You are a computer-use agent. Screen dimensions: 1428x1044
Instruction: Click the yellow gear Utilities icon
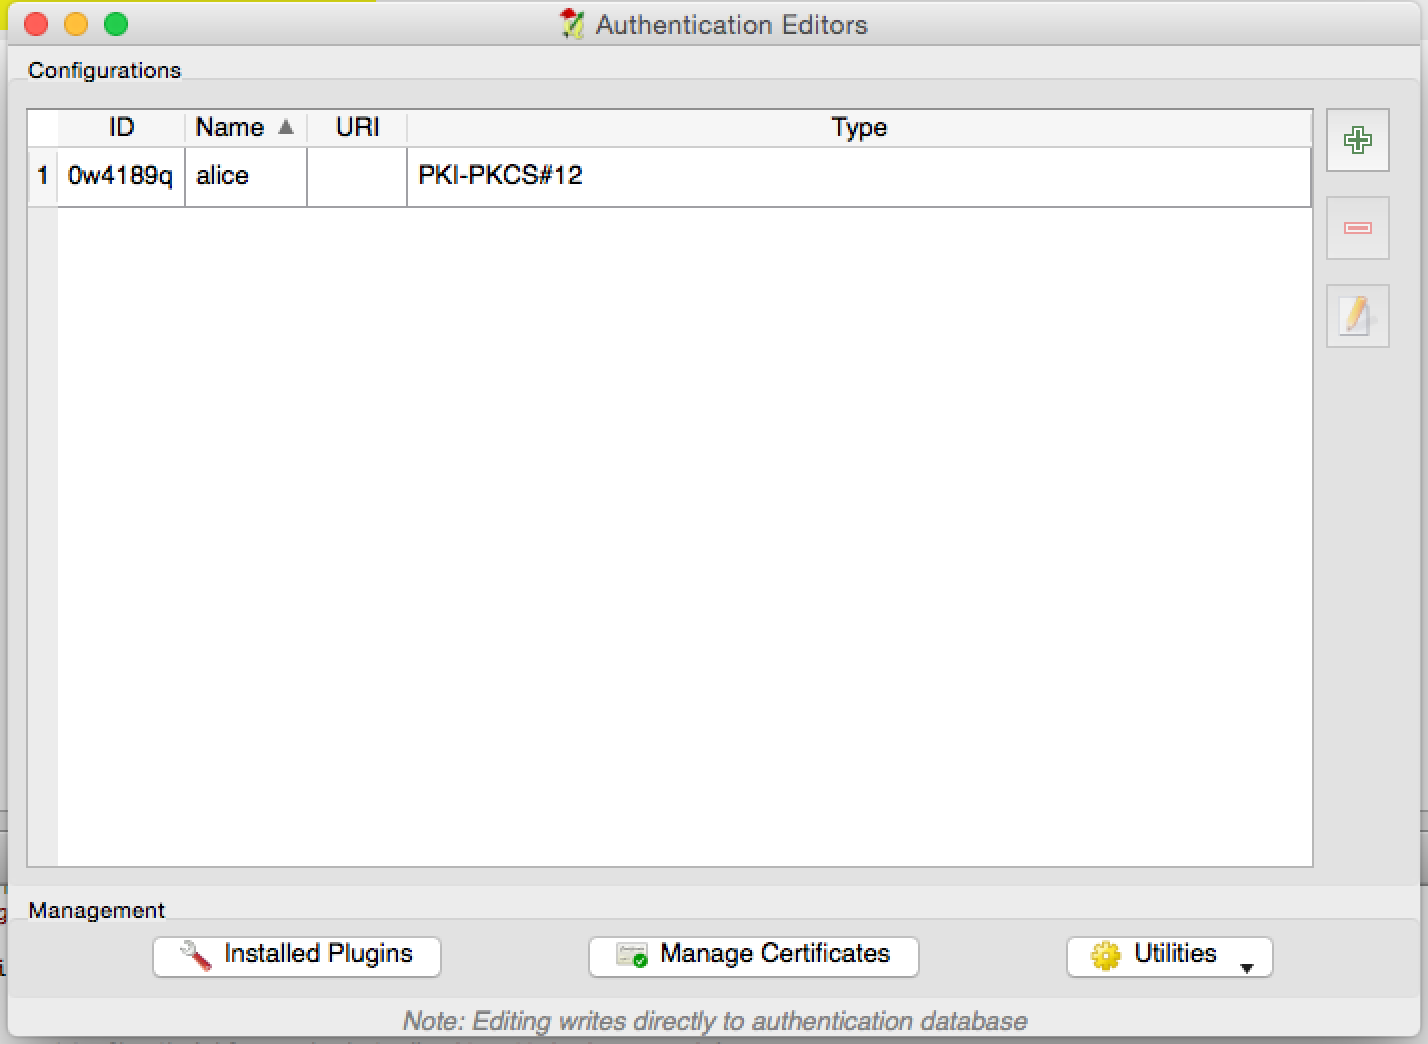click(x=1105, y=956)
